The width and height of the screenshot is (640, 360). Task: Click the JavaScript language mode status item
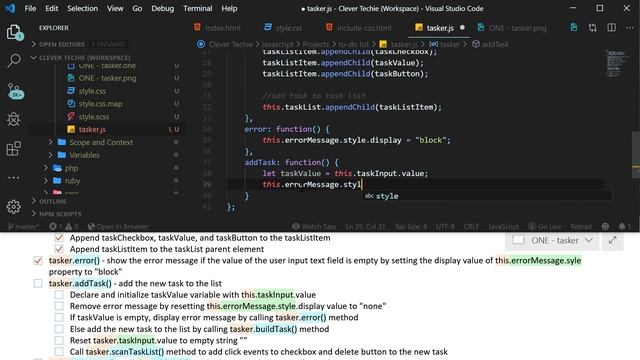(503, 226)
